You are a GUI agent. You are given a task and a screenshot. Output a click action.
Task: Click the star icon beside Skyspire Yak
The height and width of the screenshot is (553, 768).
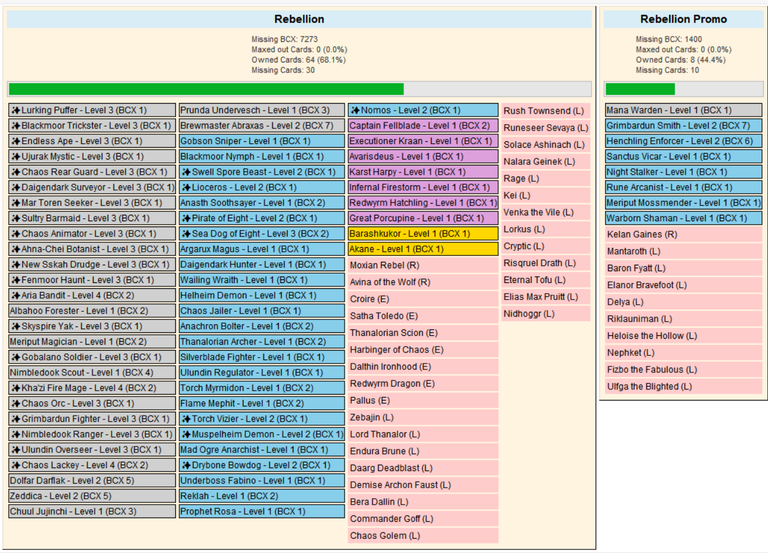click(x=16, y=326)
